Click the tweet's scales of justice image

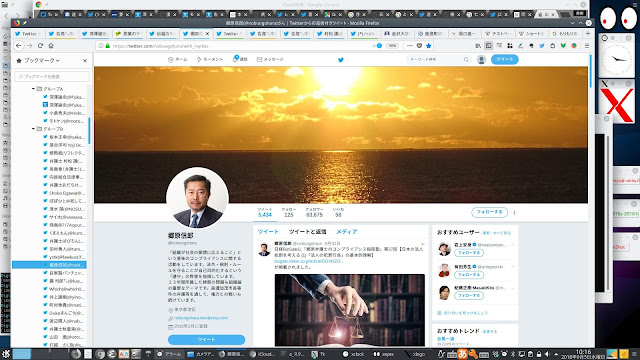point(349,310)
